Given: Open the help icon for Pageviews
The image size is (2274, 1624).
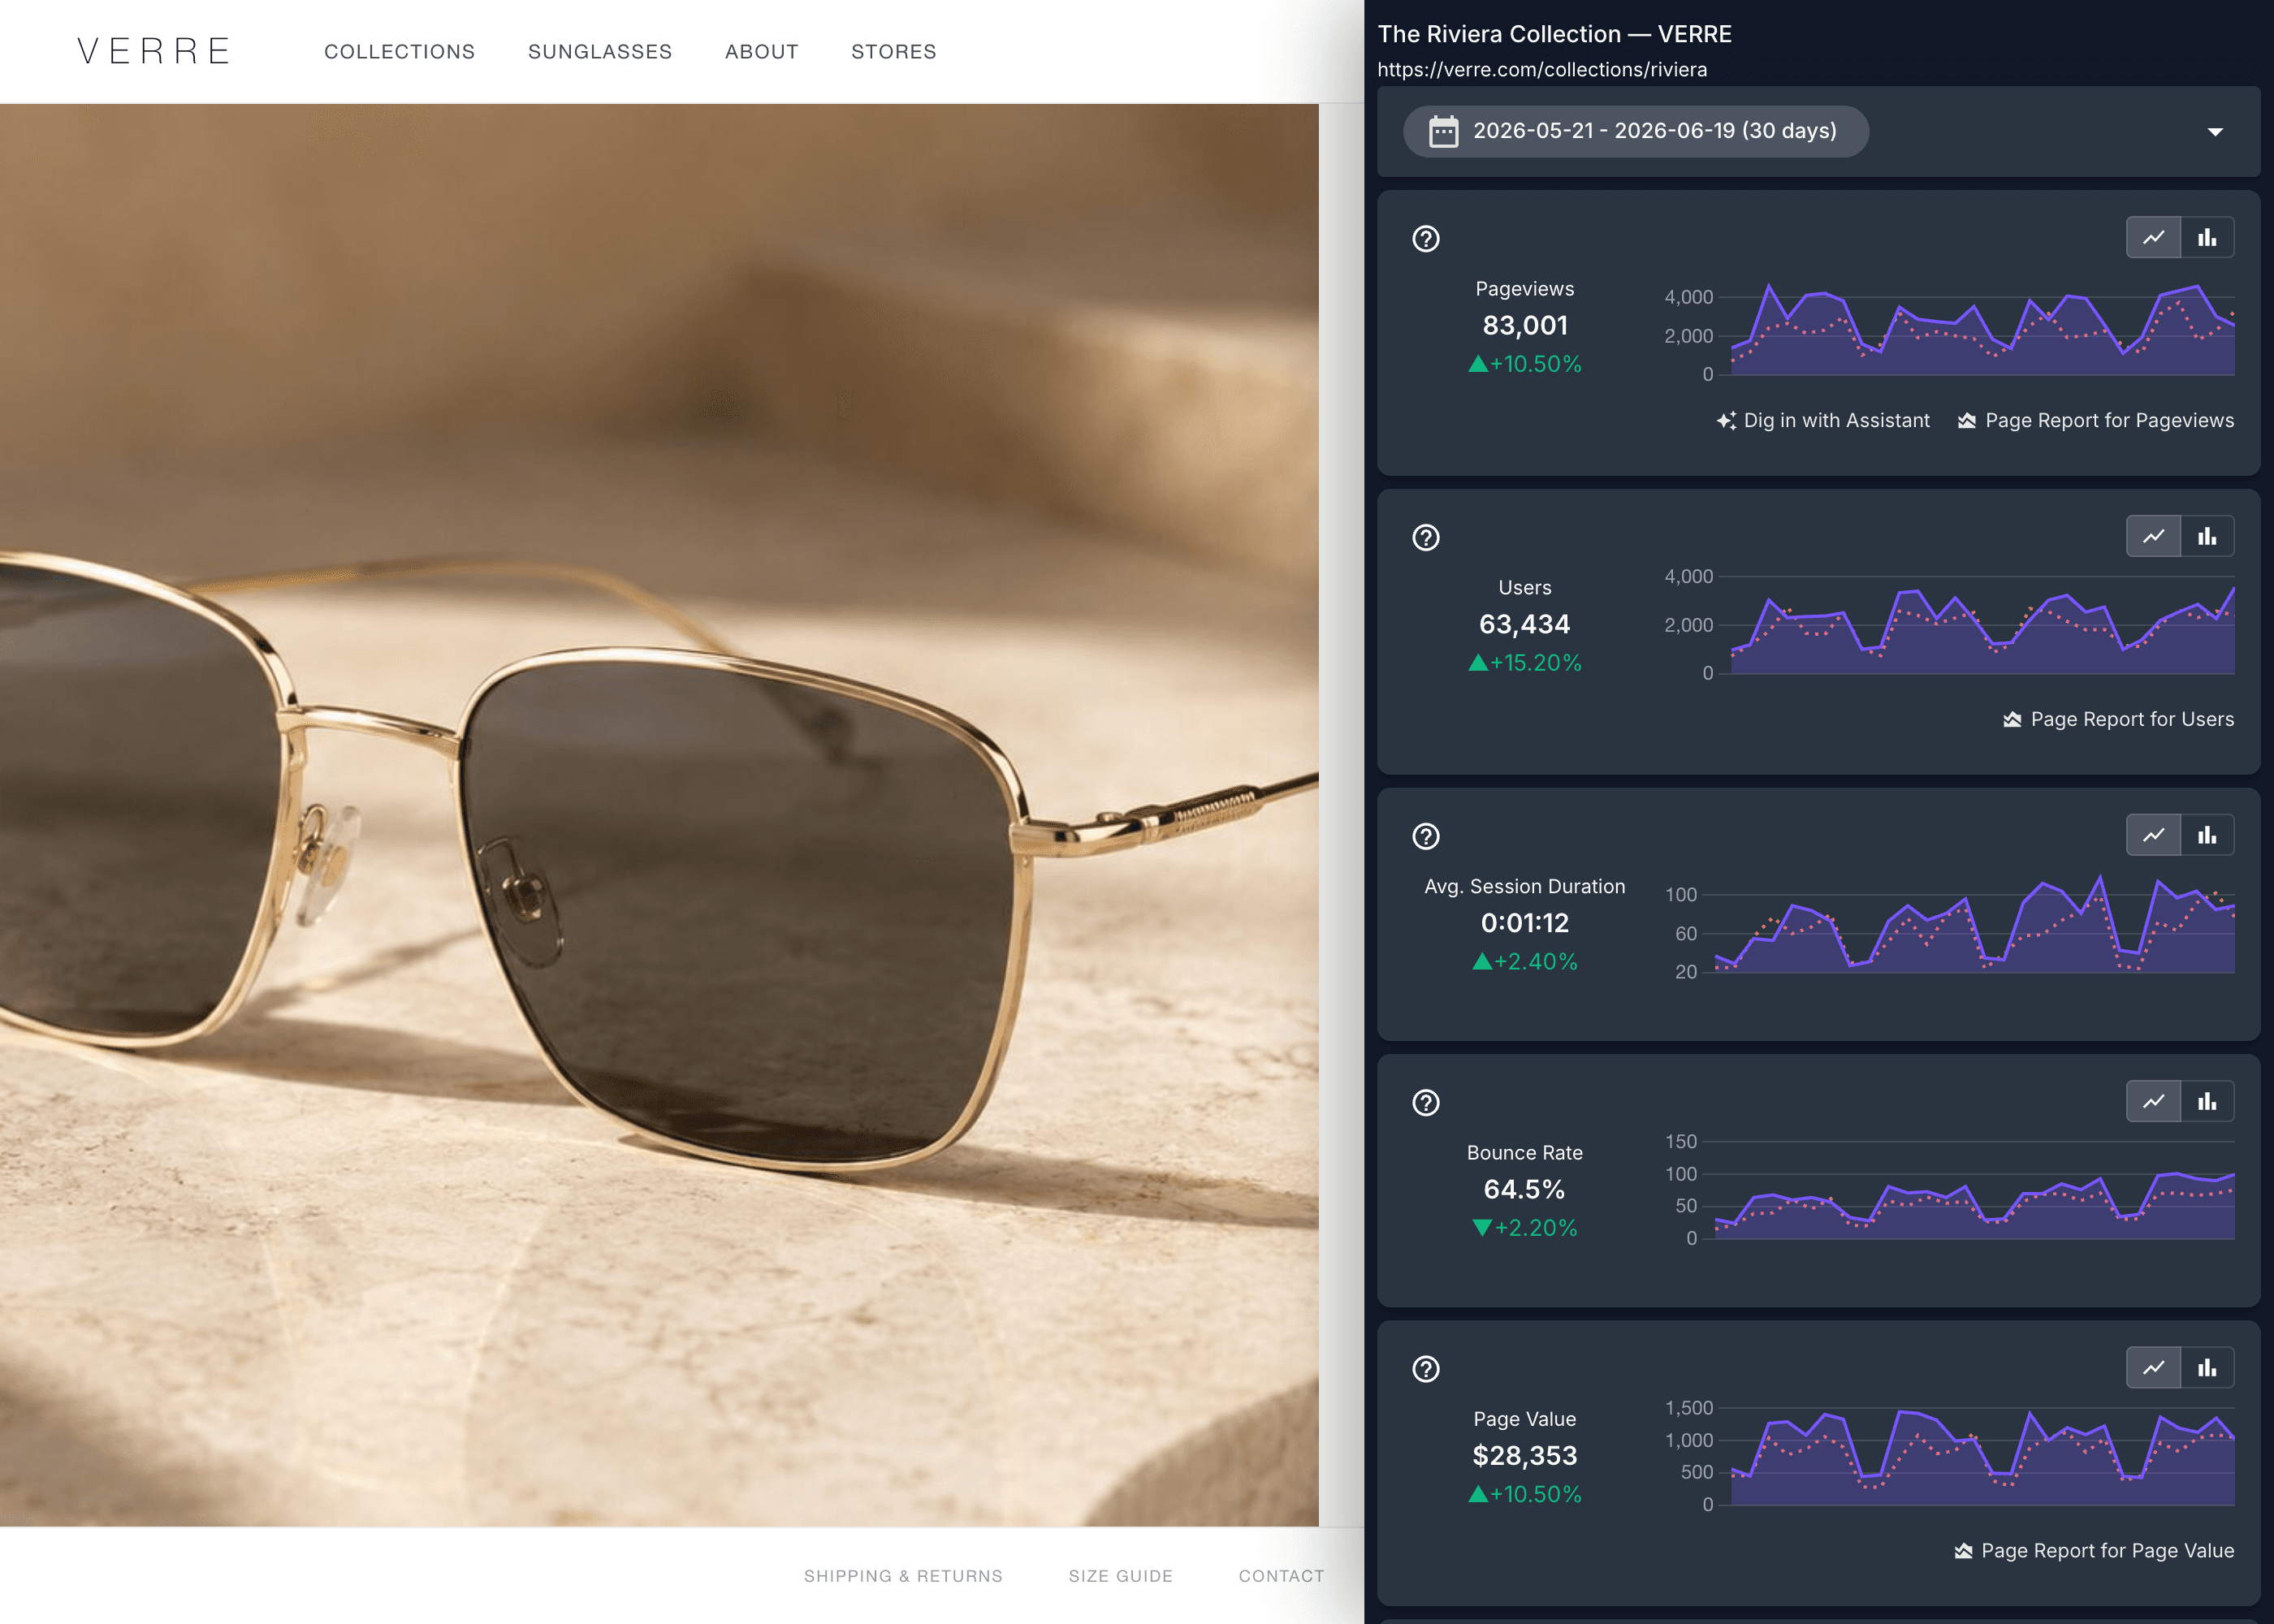Looking at the screenshot, I should click(x=1425, y=239).
